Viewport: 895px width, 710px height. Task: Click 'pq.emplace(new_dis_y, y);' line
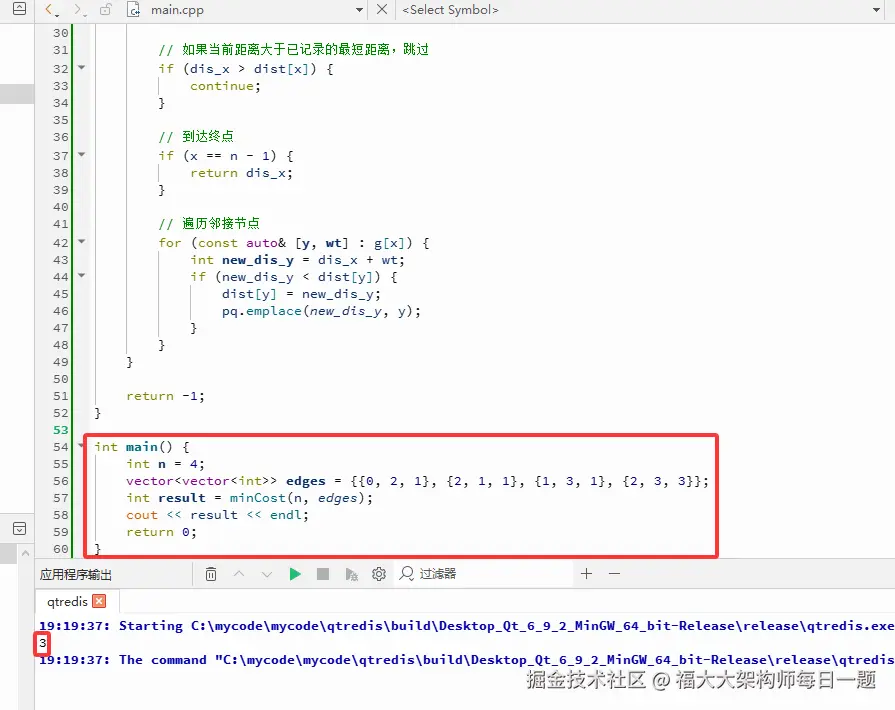click(321, 311)
